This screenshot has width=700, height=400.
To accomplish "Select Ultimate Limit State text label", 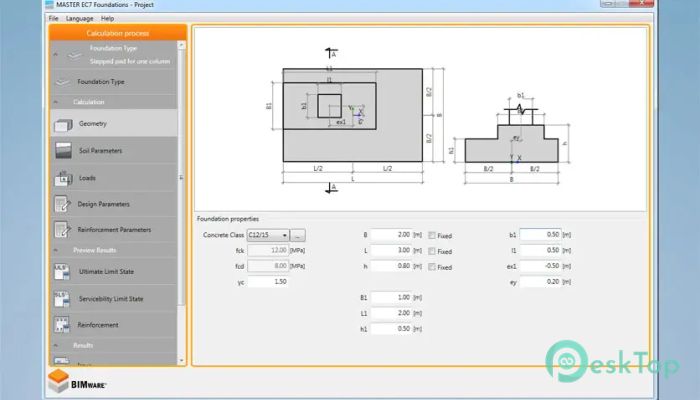I will click(106, 271).
